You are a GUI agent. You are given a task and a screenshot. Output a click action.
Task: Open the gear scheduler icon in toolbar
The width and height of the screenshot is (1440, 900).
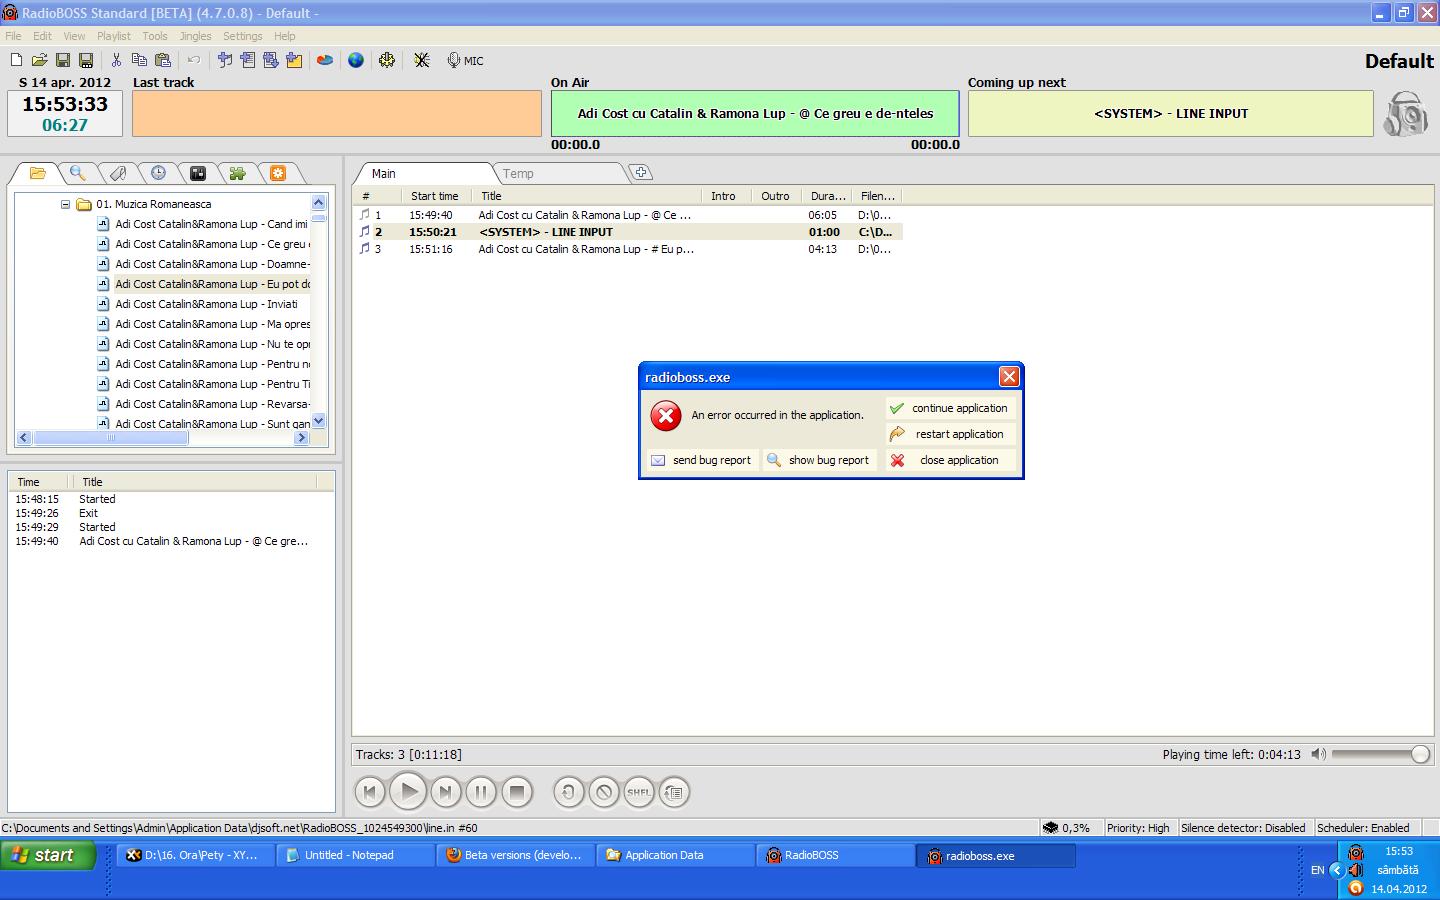pos(387,61)
